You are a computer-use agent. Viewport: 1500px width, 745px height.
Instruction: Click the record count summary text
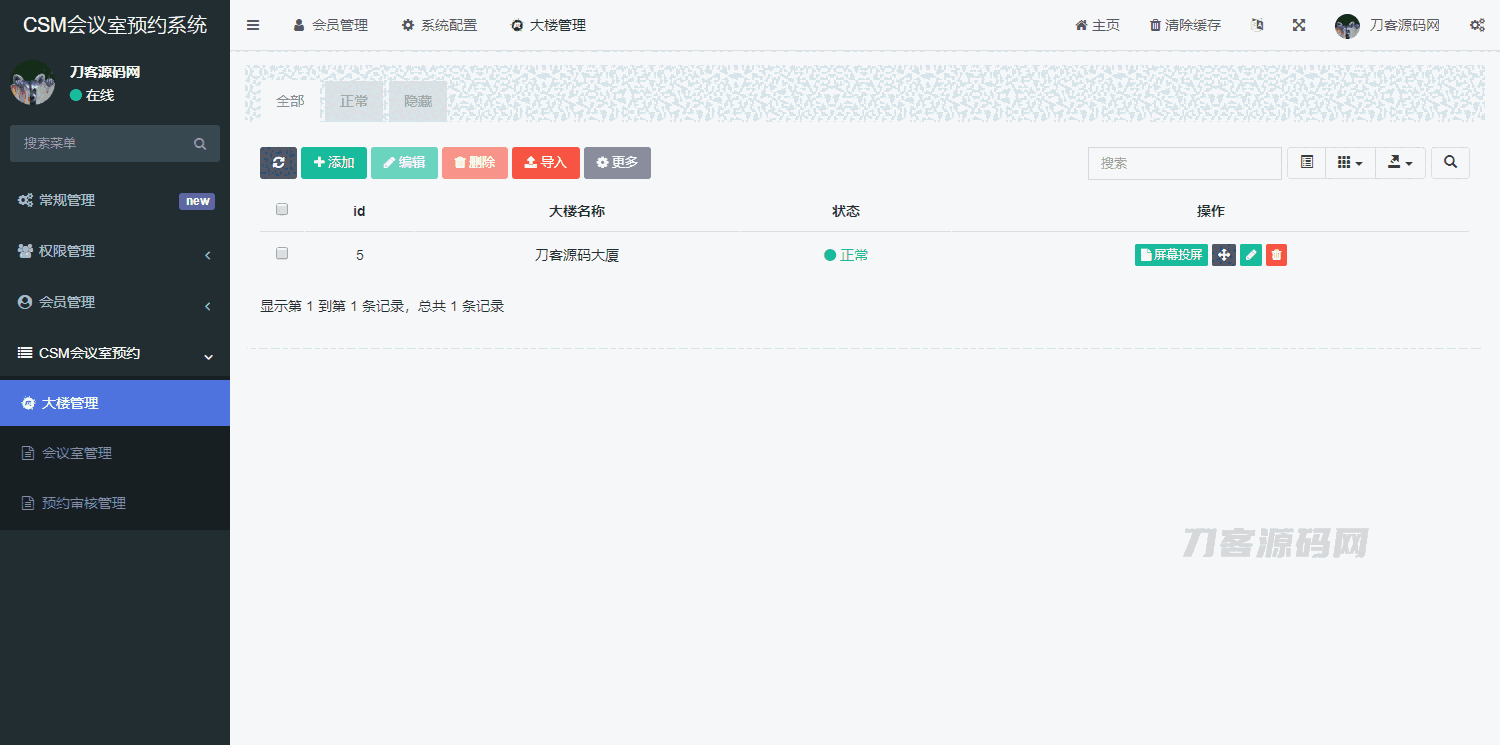[382, 306]
